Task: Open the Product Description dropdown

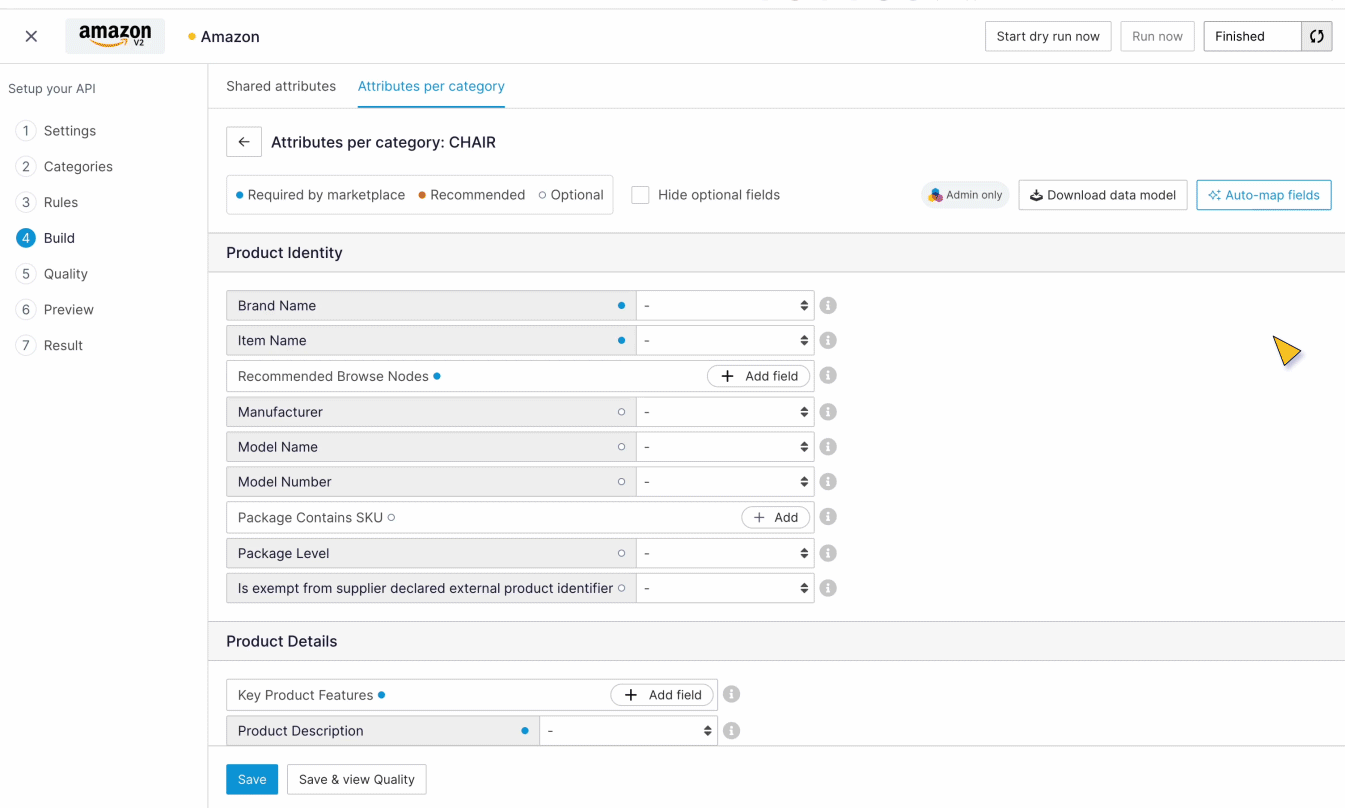Action: click(x=628, y=731)
